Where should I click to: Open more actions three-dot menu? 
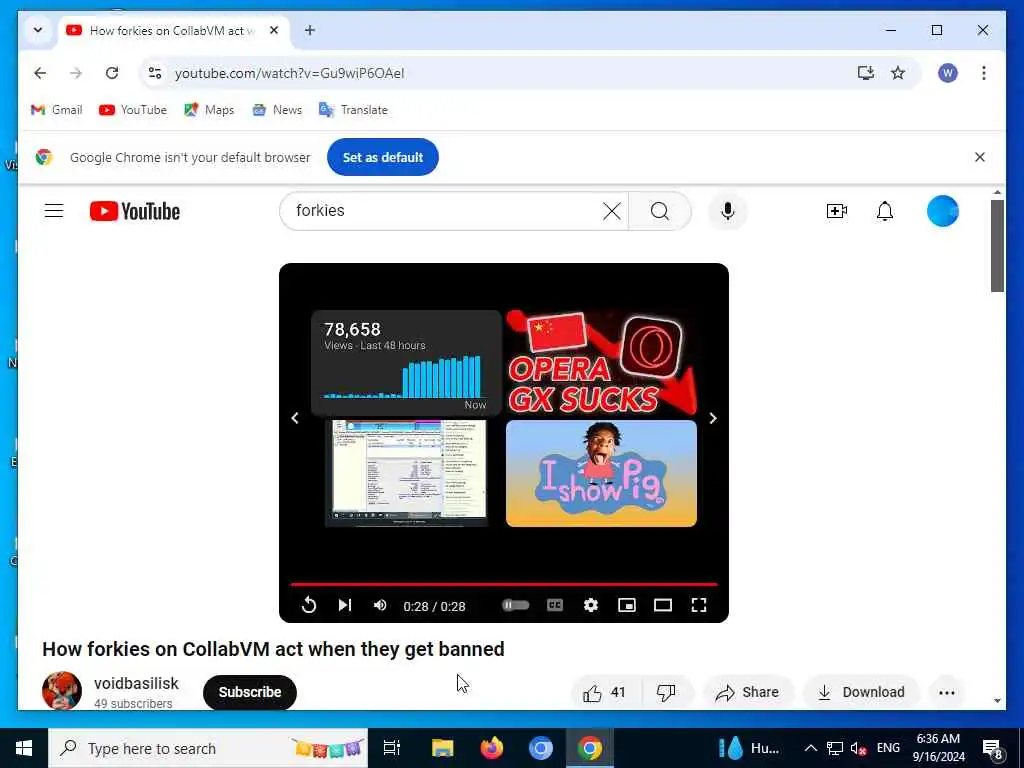click(x=947, y=692)
